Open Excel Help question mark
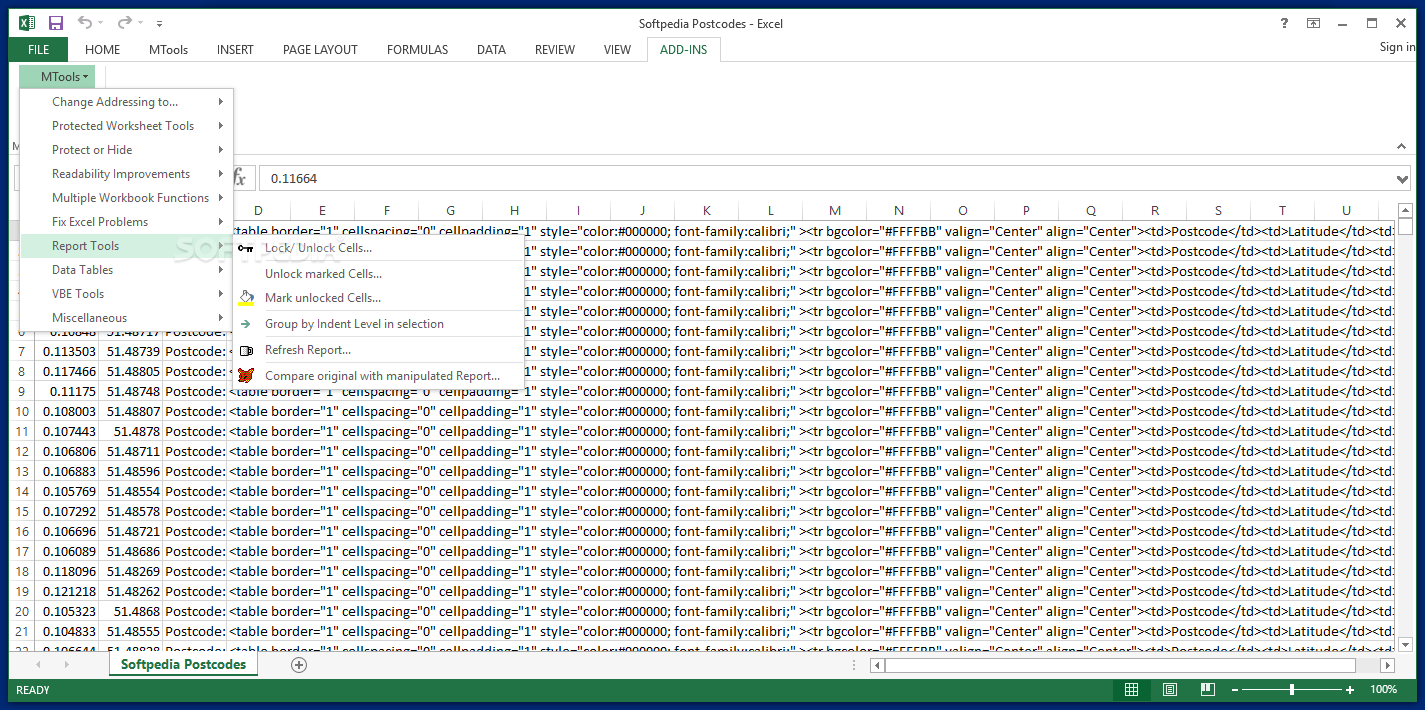Viewport: 1425px width, 710px height. pyautogui.click(x=1285, y=23)
